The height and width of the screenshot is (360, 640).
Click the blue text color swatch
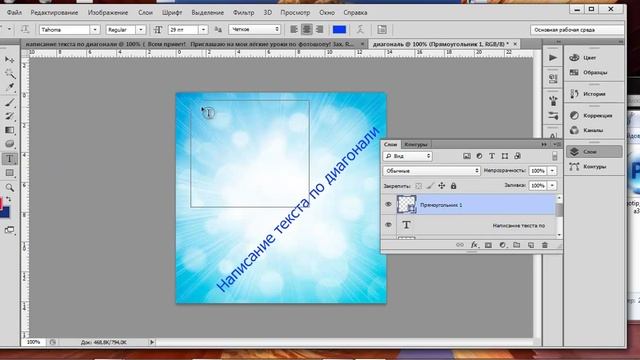[x=339, y=29]
